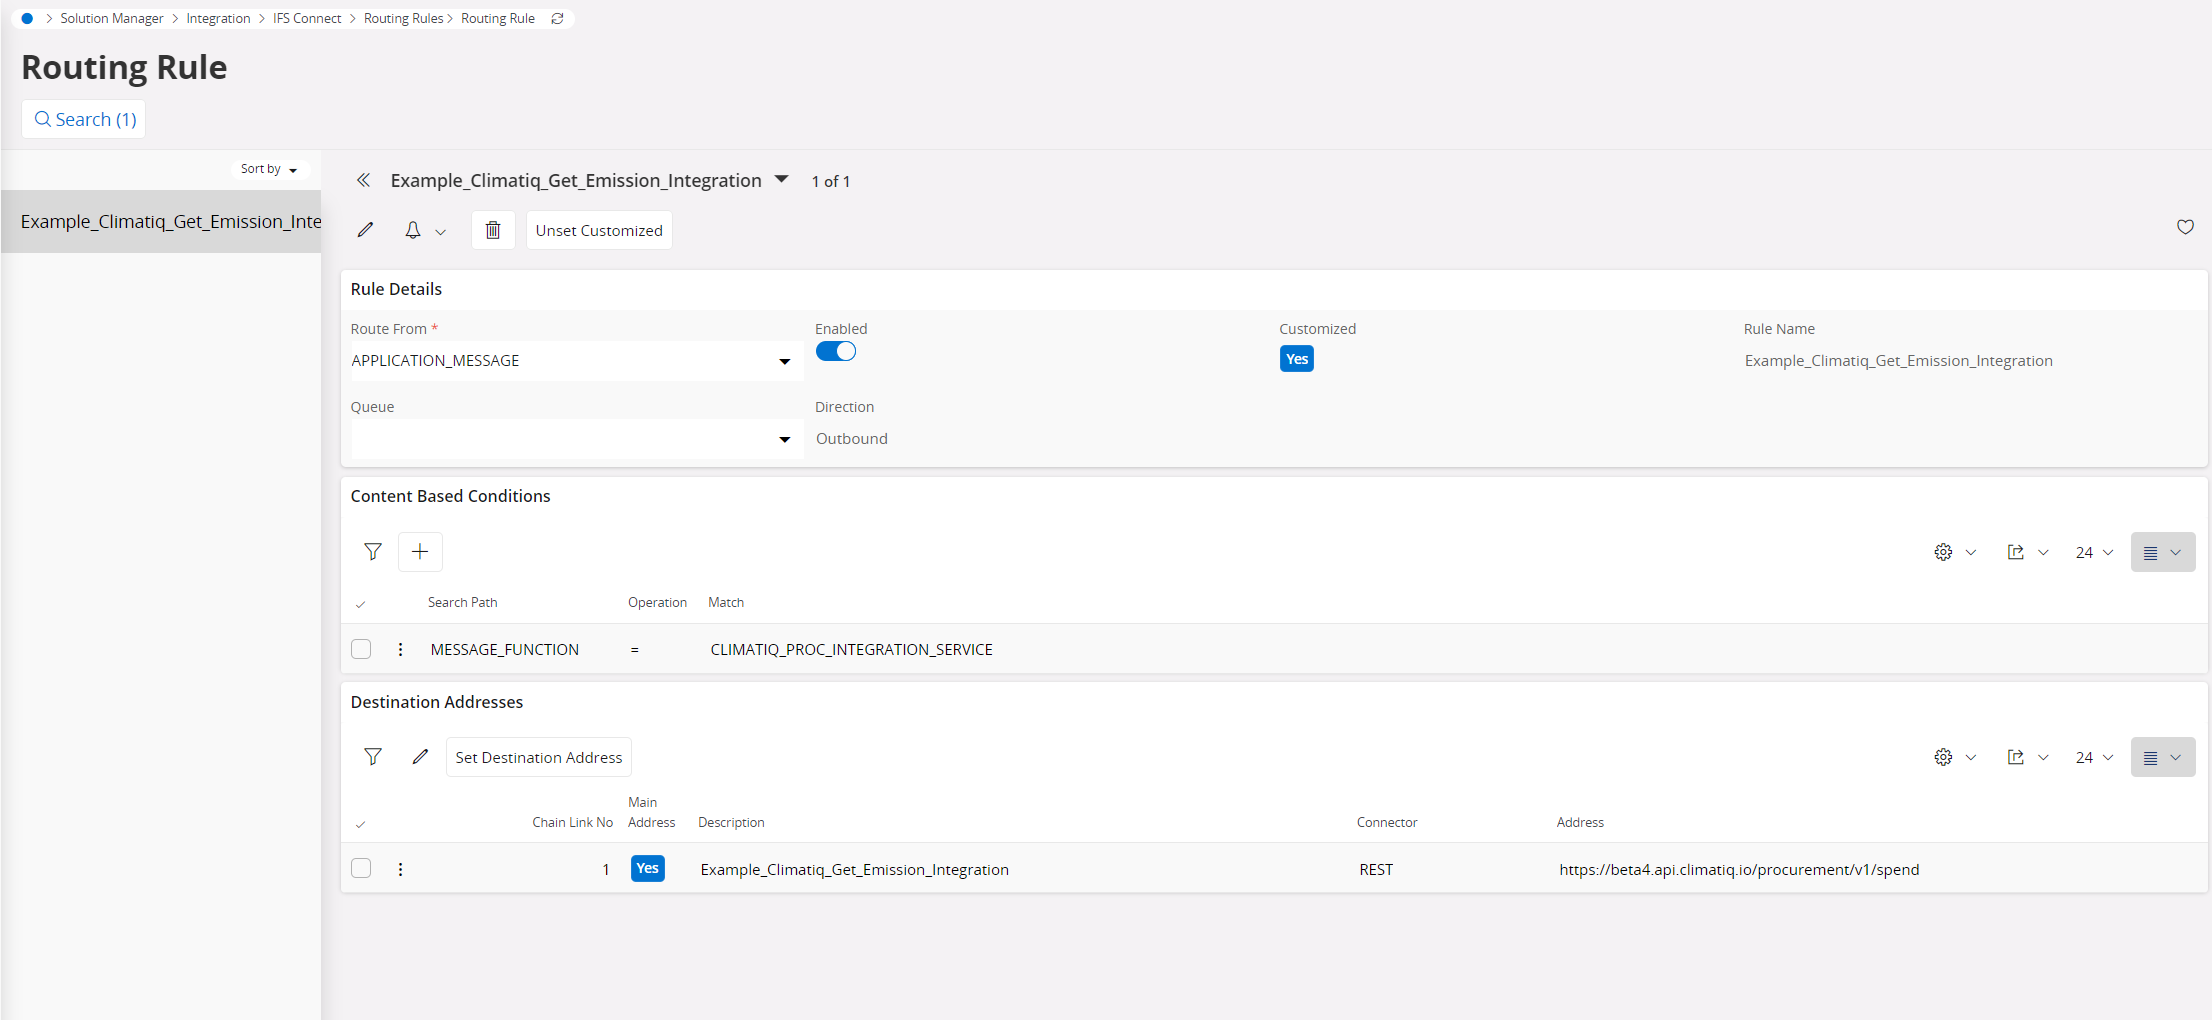Click the climatiq.io procurement spend address cell
The height and width of the screenshot is (1020, 2212).
coord(1739,869)
